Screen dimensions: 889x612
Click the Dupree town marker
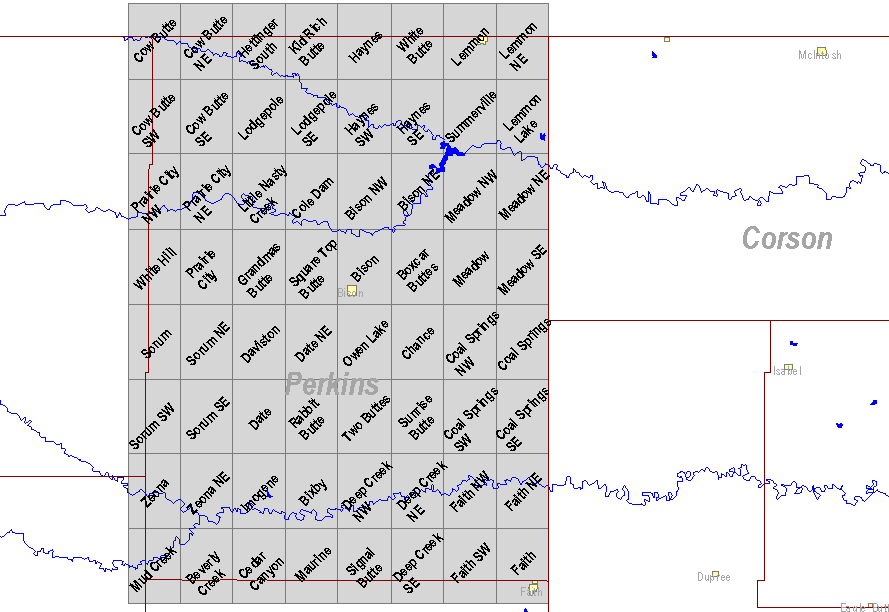tap(715, 575)
